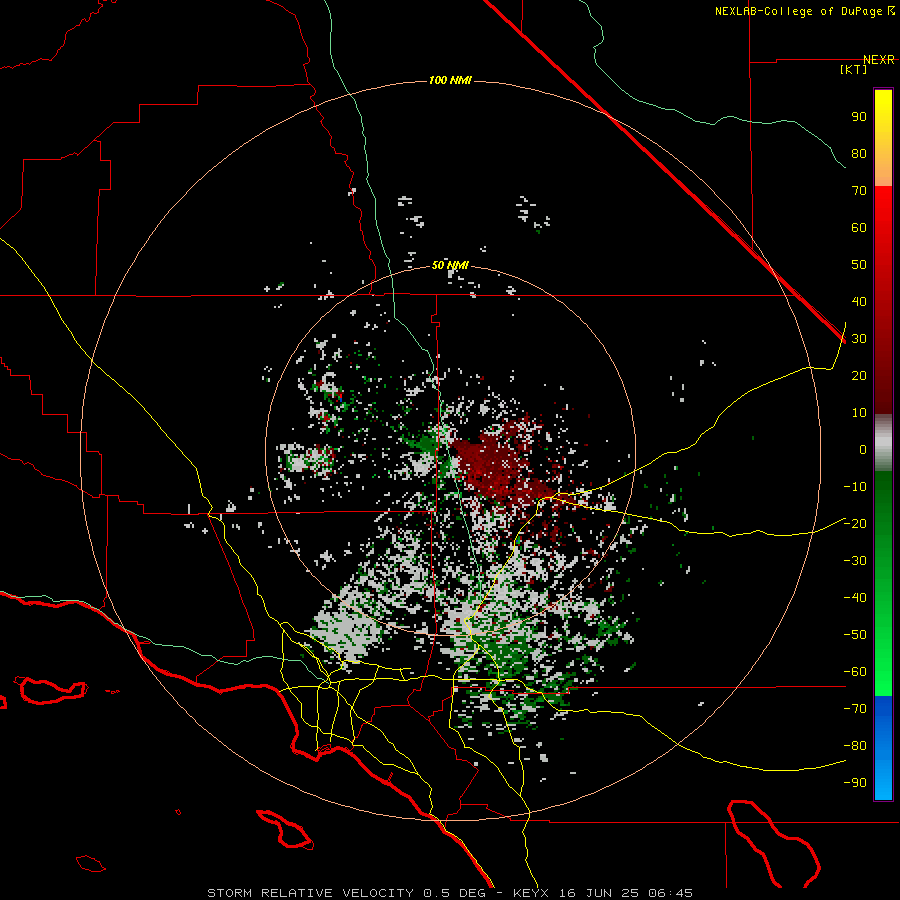
Task: Click the -10 value on velocity scale
Action: coord(855,487)
